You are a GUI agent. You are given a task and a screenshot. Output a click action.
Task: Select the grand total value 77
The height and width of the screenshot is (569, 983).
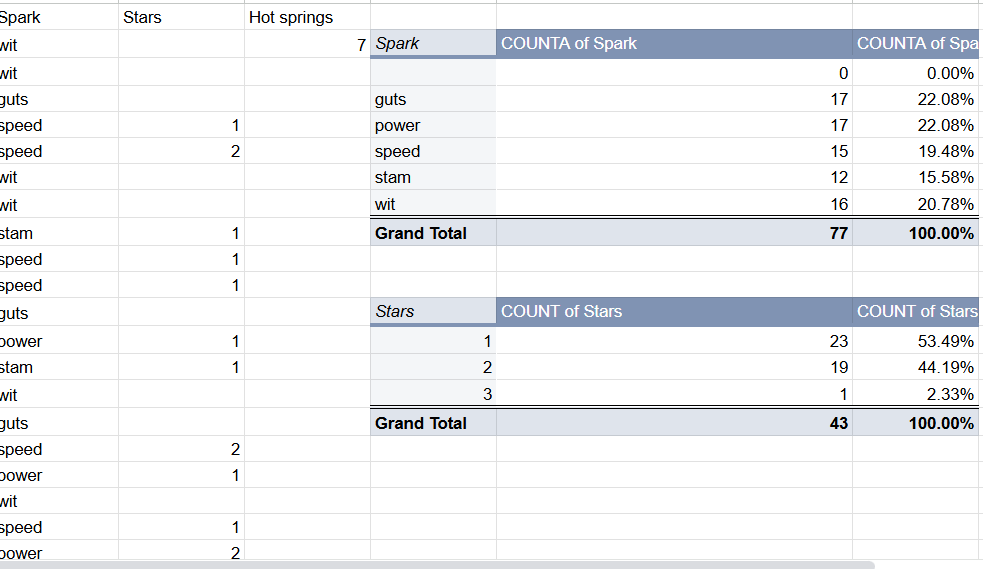tap(674, 232)
